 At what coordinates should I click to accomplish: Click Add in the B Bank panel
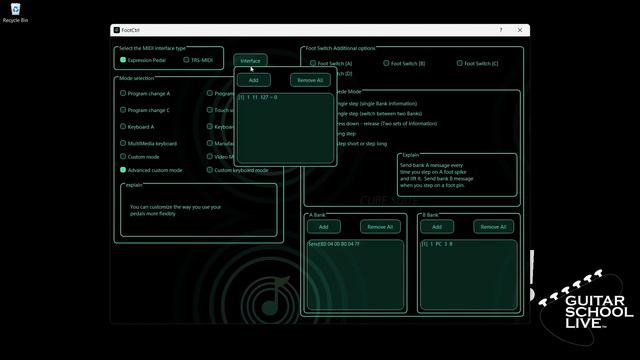tap(437, 227)
